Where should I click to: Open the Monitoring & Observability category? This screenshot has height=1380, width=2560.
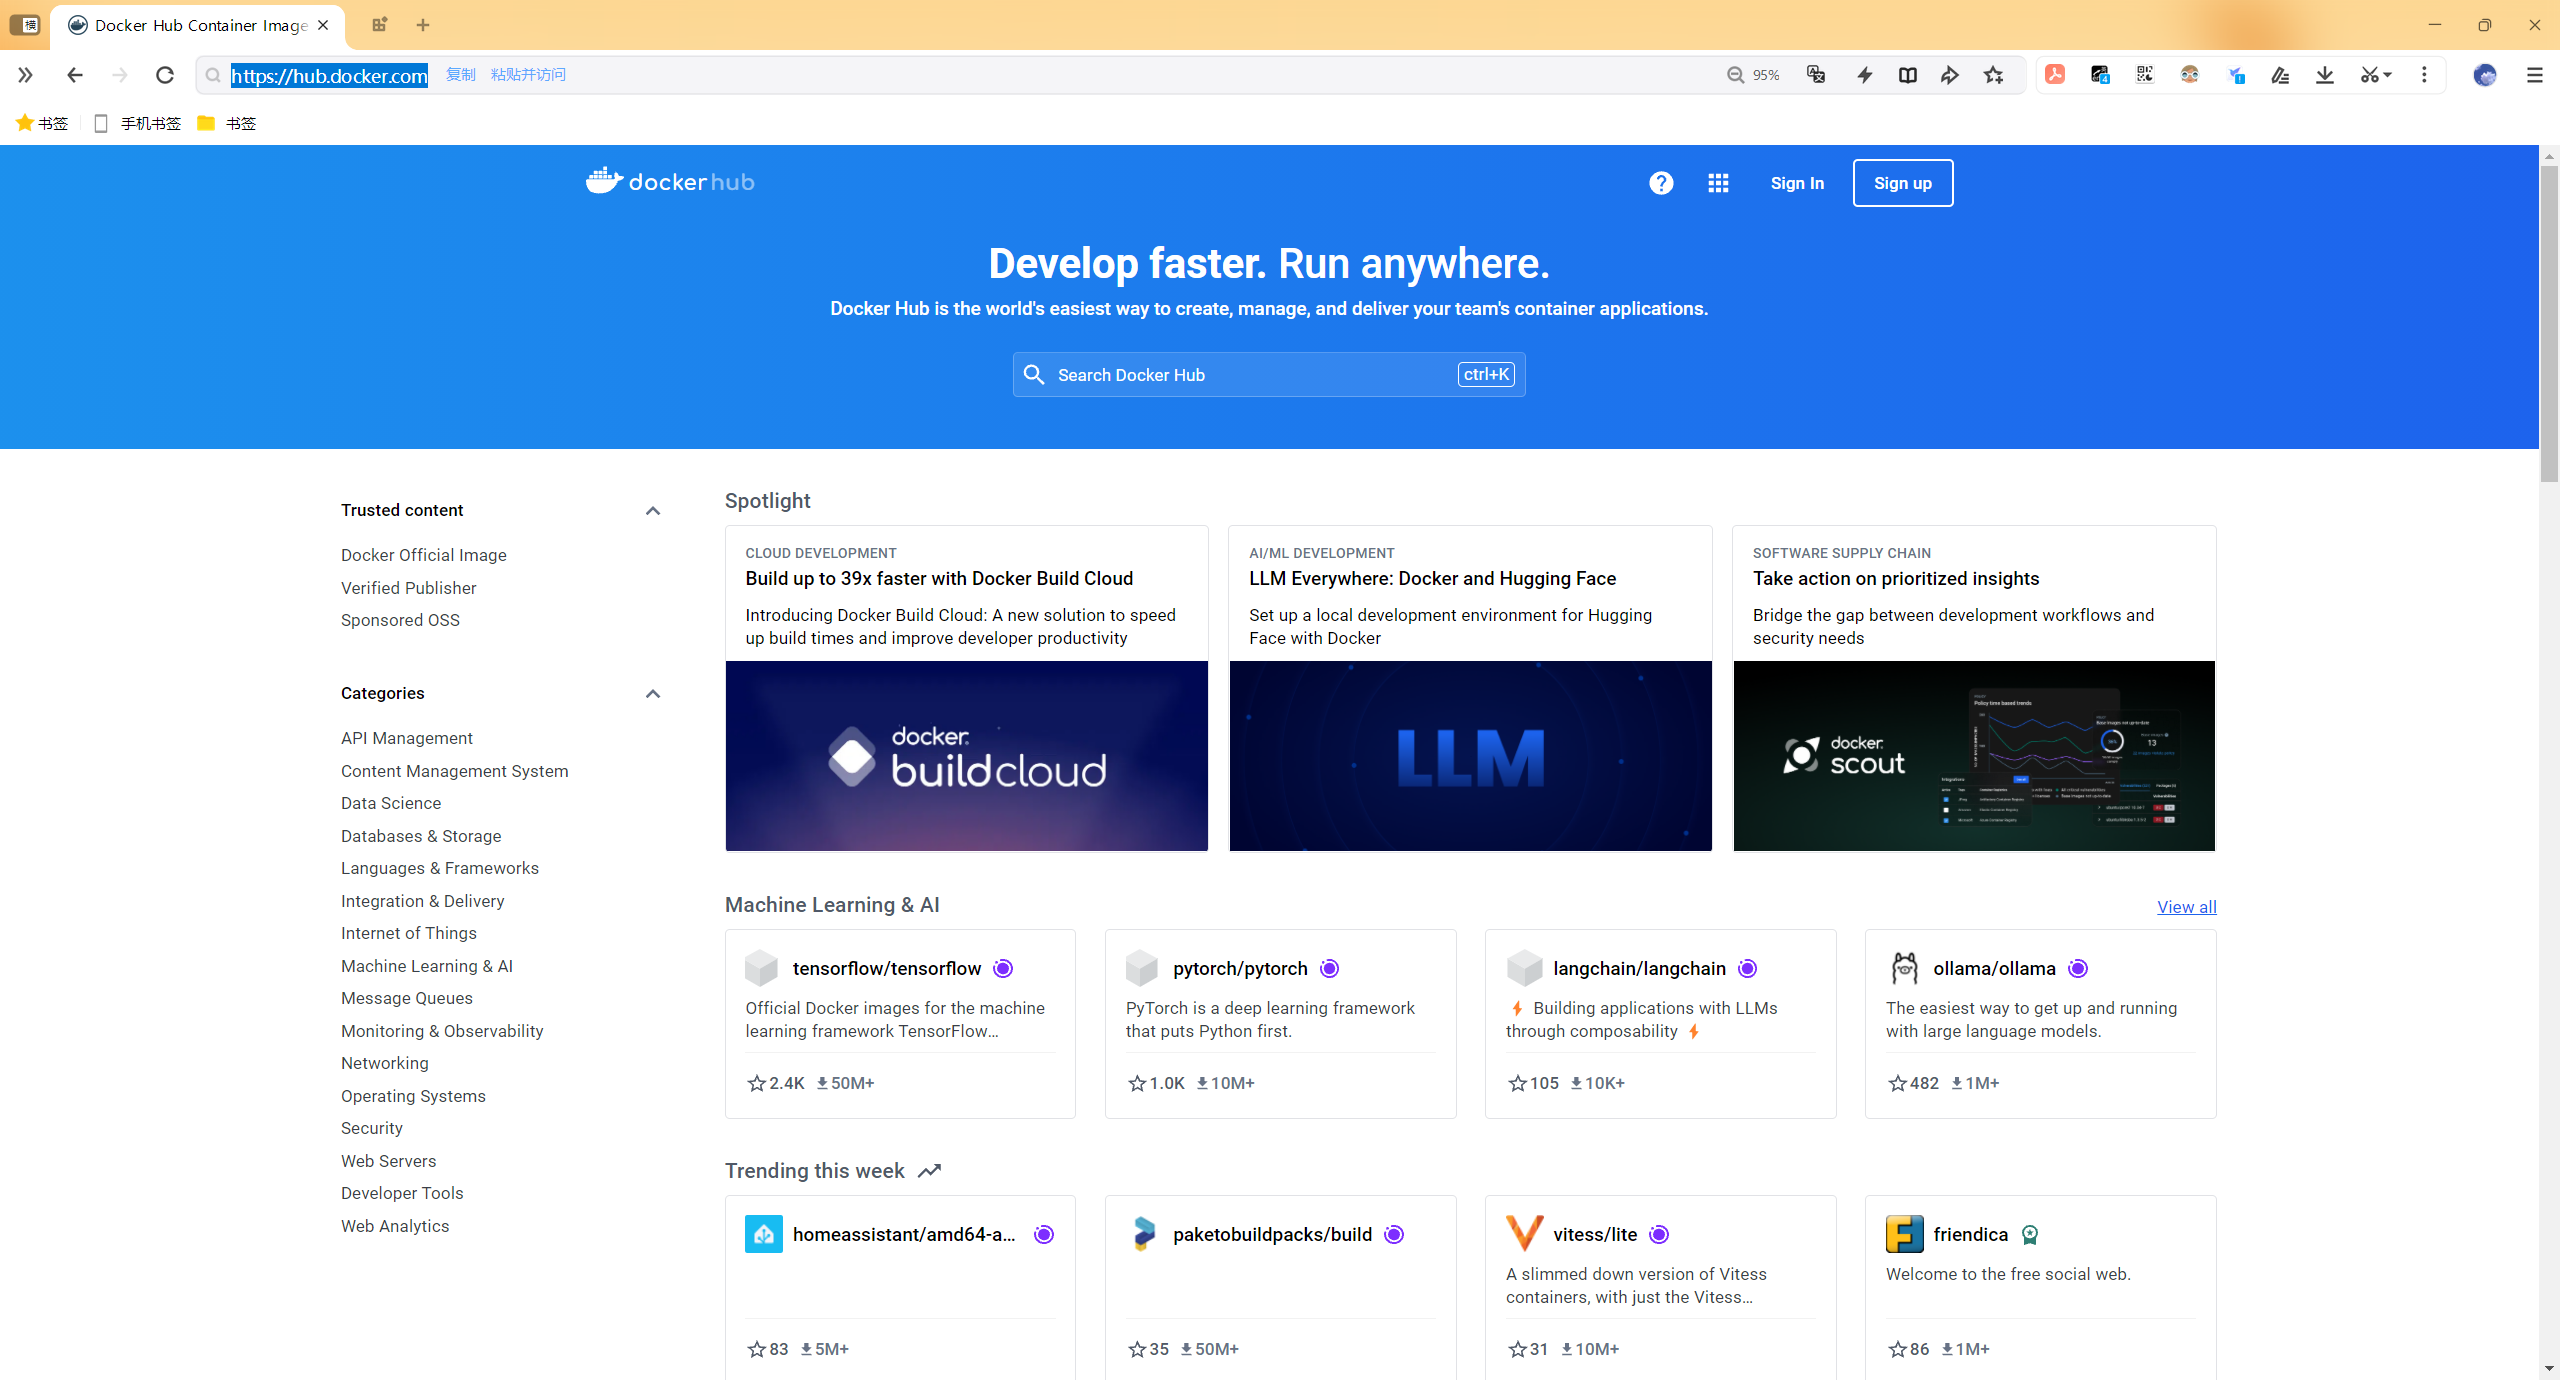click(442, 1031)
